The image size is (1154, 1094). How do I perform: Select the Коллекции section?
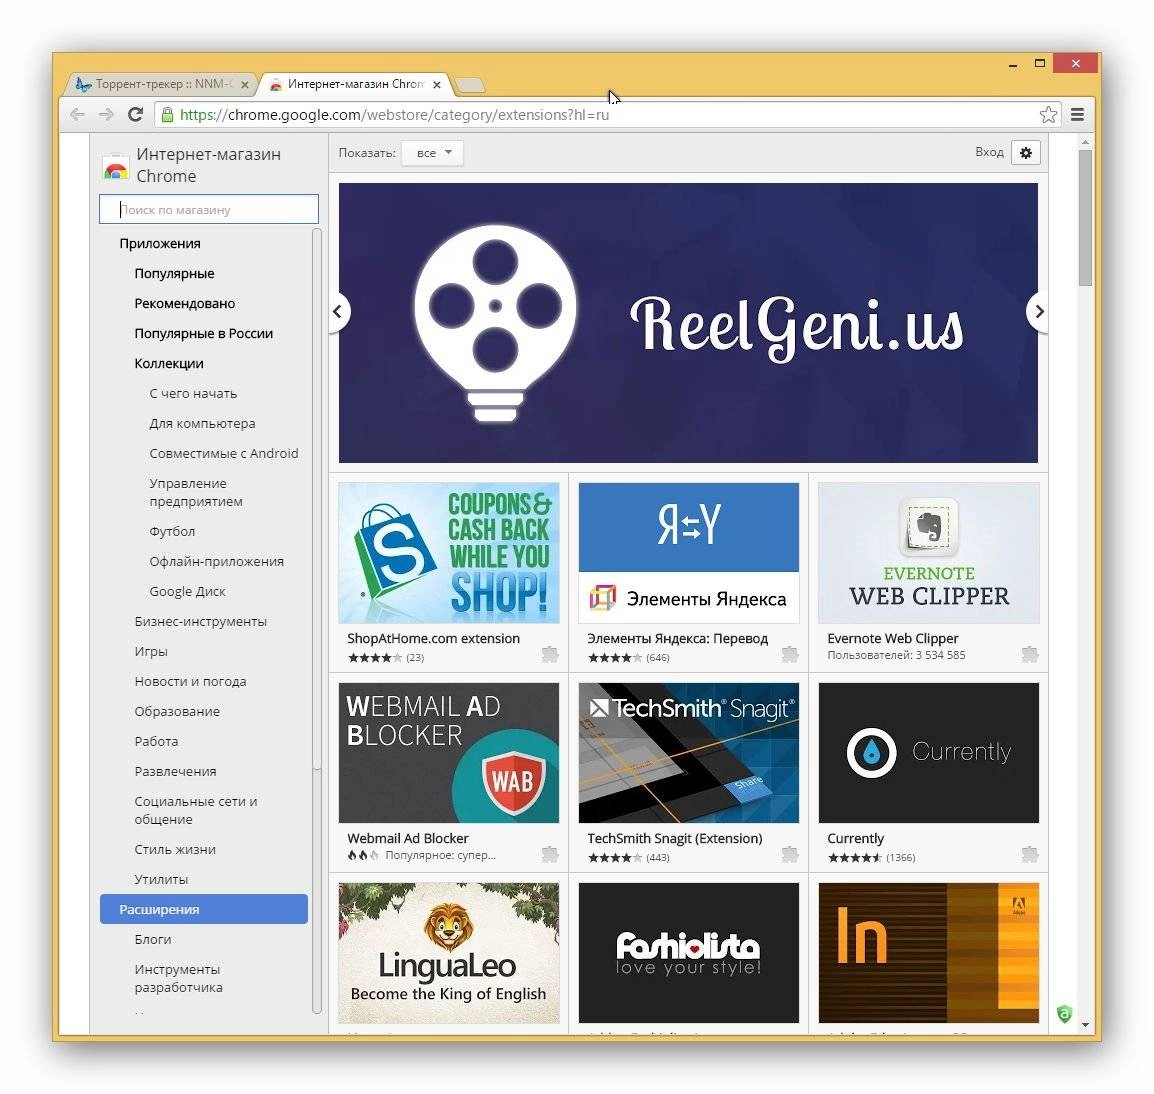point(169,364)
